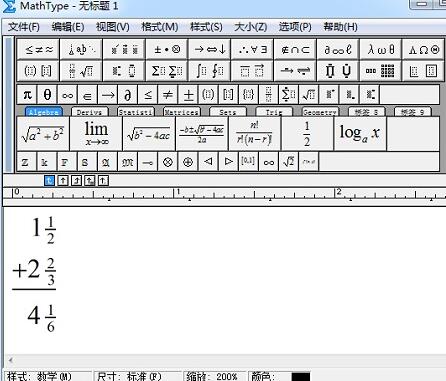446x381 pixels.
Task: Open the arrow symbols palette
Action: [x=210, y=50]
